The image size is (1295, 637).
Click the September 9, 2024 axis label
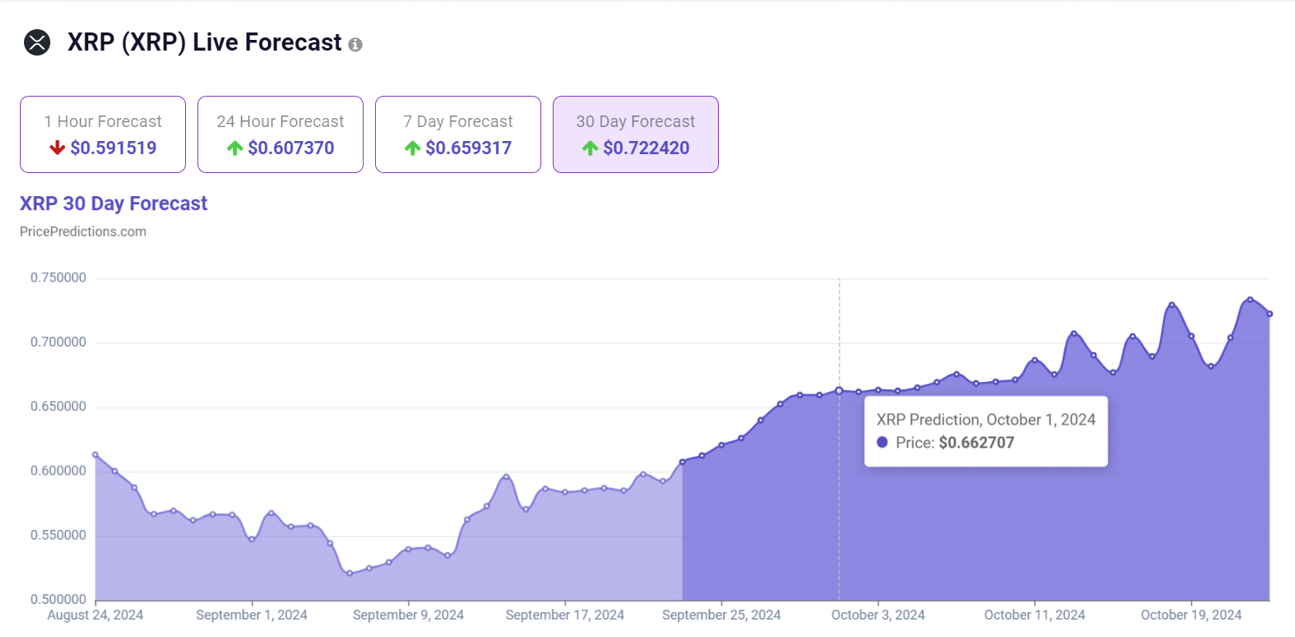[x=408, y=615]
